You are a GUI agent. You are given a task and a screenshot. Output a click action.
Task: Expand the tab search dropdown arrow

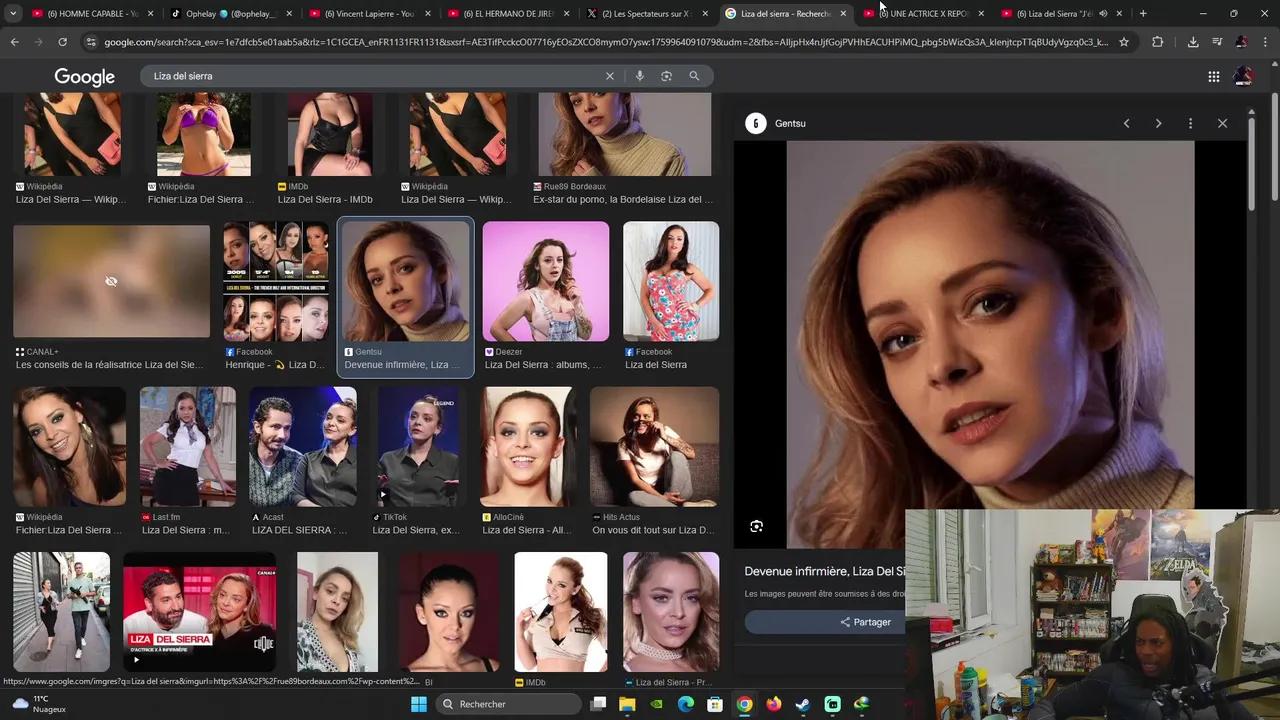(x=13, y=14)
